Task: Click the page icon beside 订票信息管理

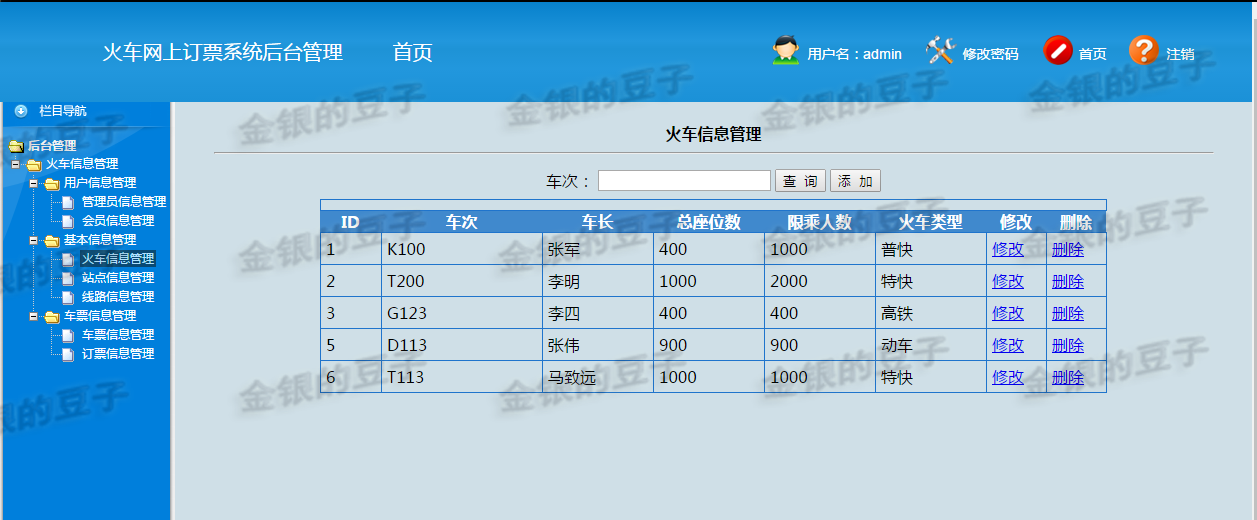Action: coord(68,355)
